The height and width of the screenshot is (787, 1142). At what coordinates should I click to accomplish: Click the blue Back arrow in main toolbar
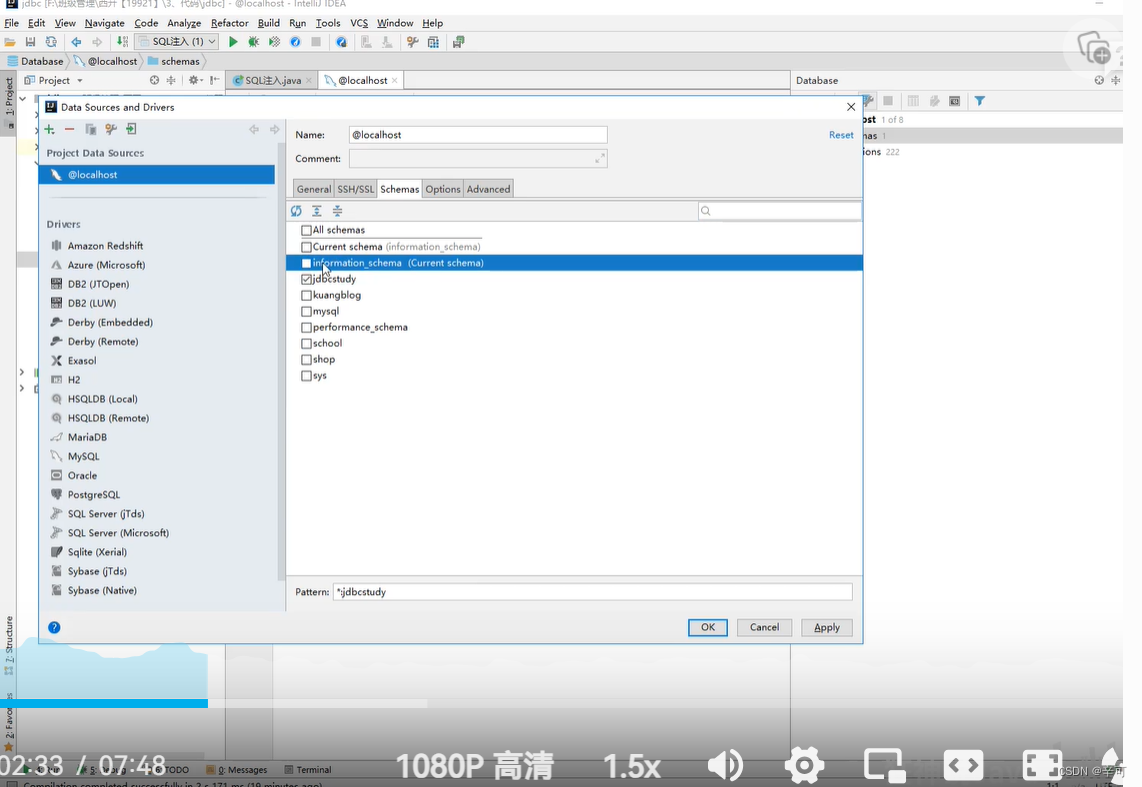(76, 42)
